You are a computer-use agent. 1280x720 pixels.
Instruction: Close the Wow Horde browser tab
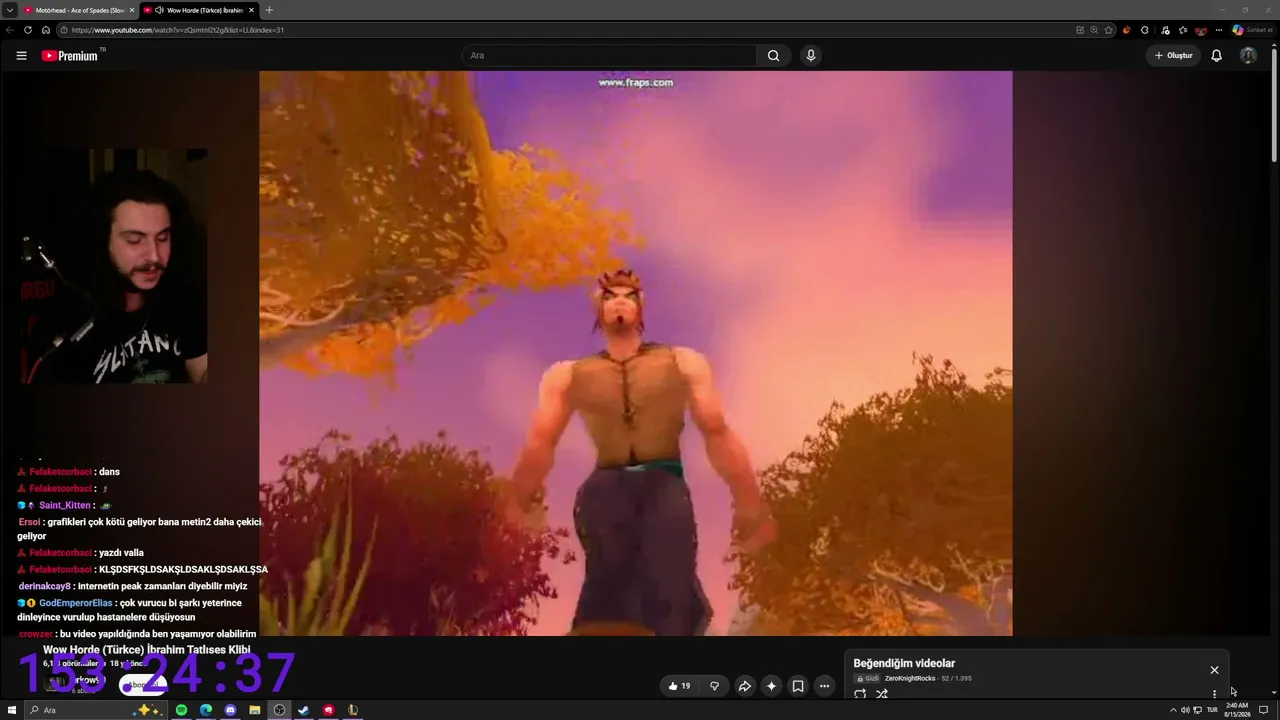click(x=251, y=10)
